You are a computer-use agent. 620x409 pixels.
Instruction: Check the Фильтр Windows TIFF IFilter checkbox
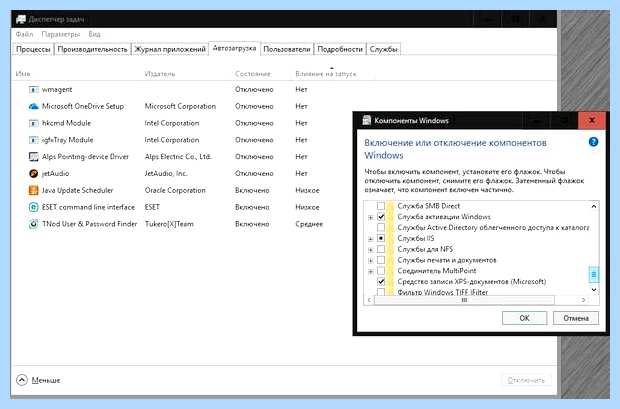(381, 292)
